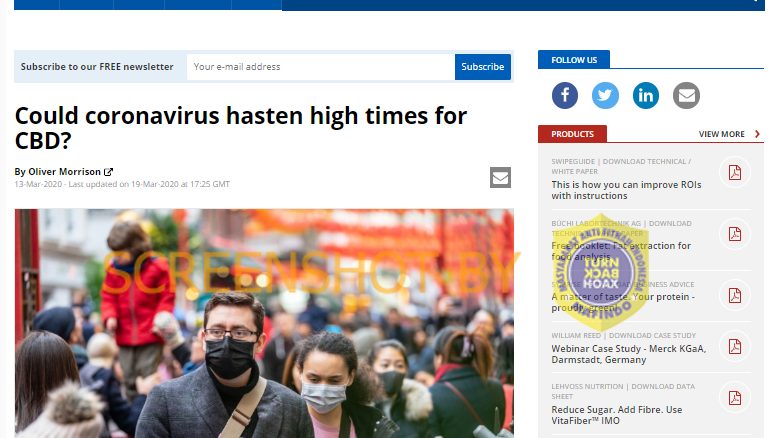The width and height of the screenshot is (773, 438).
Task: Open author Oliver Morrison's link
Action: [x=65, y=172]
